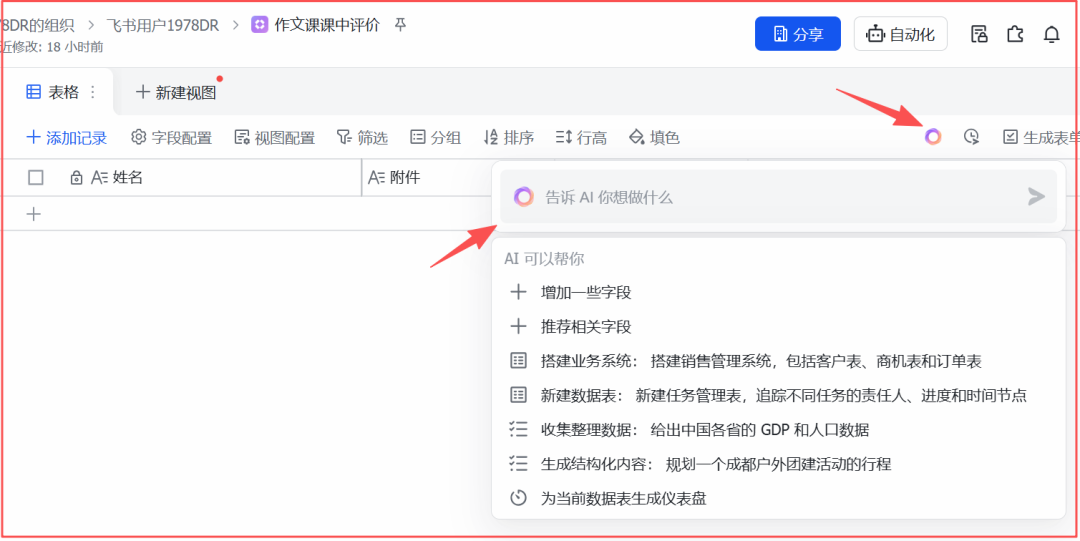Add a new row with the plus icon
Screen dimensions: 1080x541
click(33, 214)
